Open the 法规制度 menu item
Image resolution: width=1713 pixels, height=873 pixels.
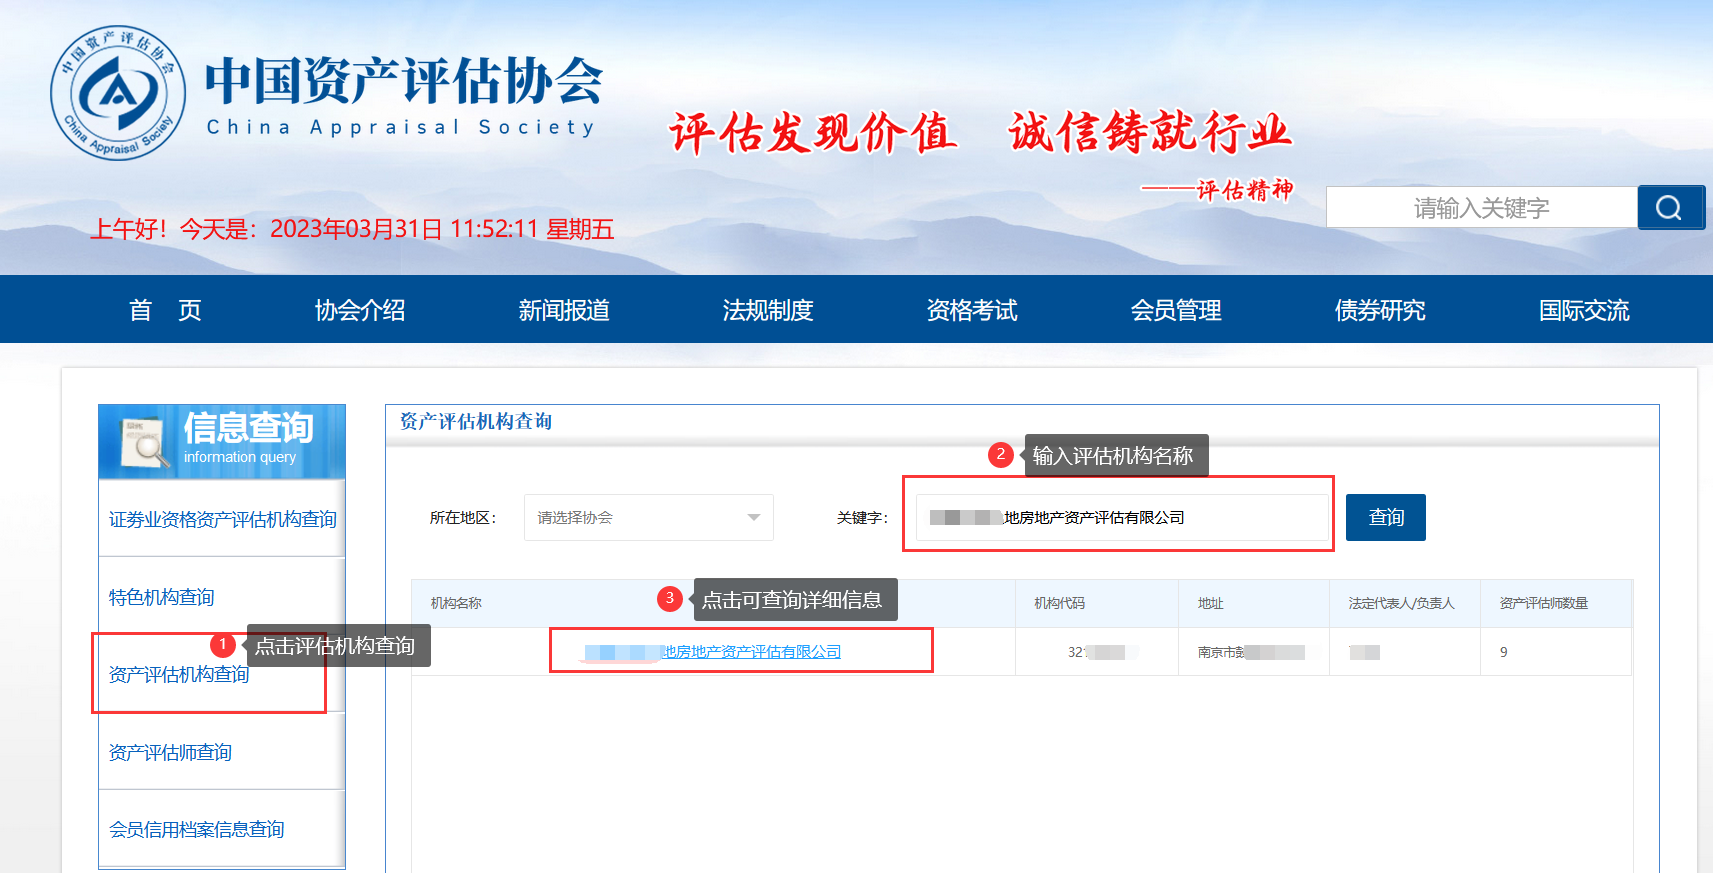click(x=768, y=310)
